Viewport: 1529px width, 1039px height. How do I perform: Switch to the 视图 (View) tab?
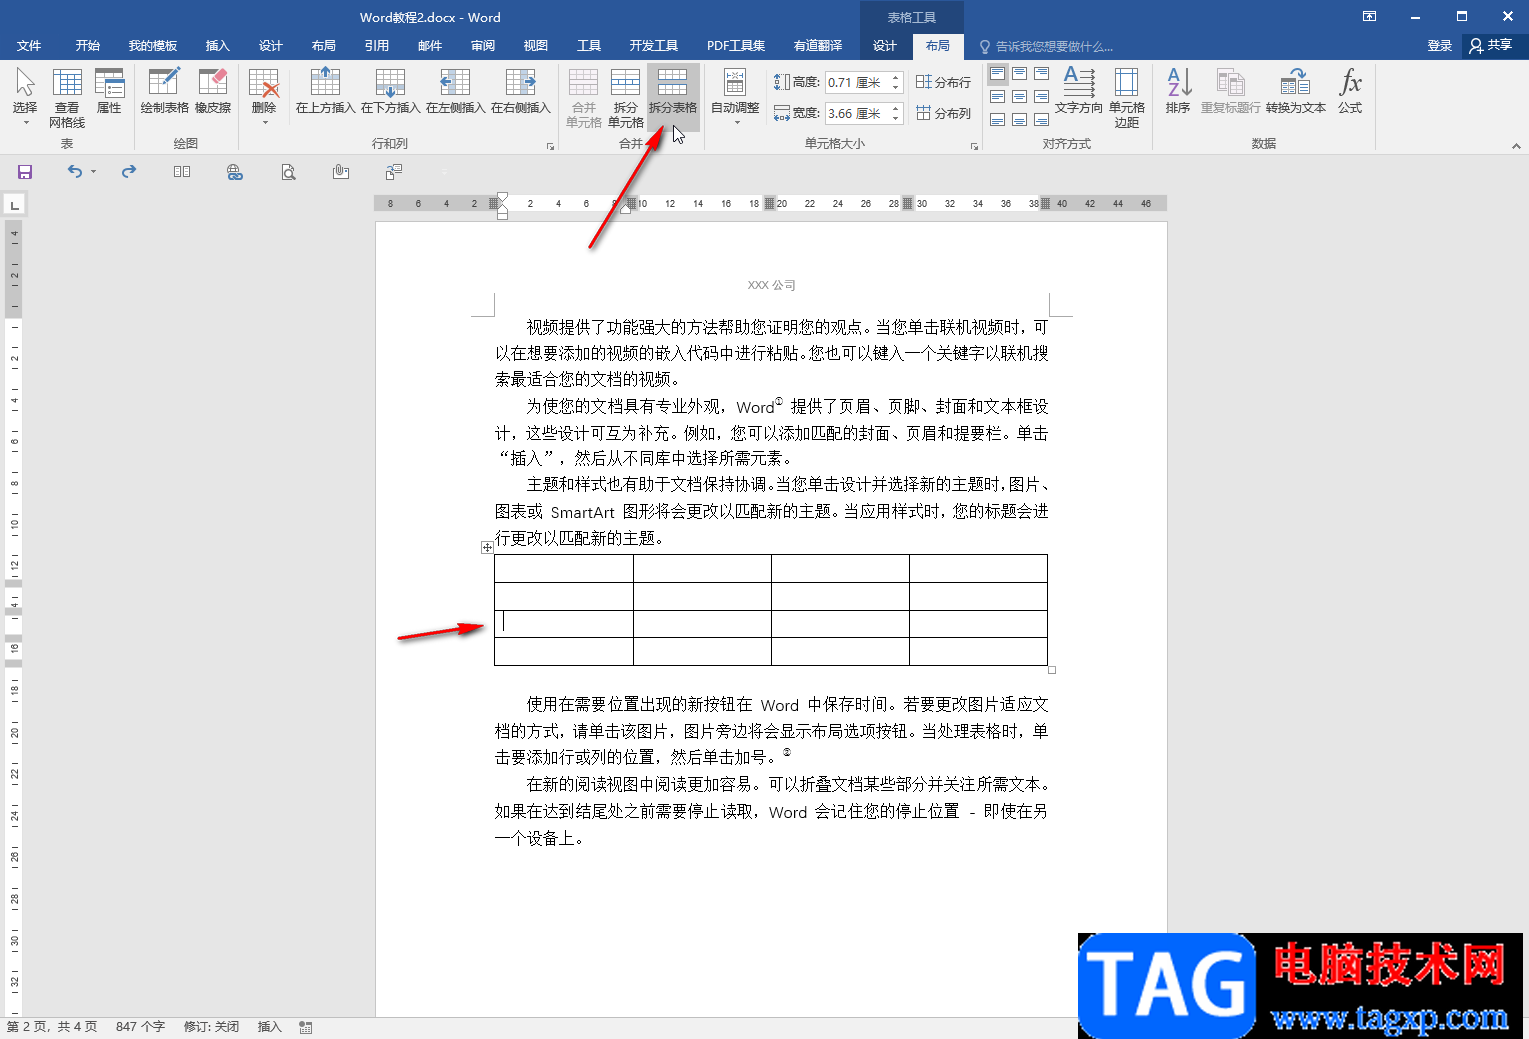coord(536,46)
